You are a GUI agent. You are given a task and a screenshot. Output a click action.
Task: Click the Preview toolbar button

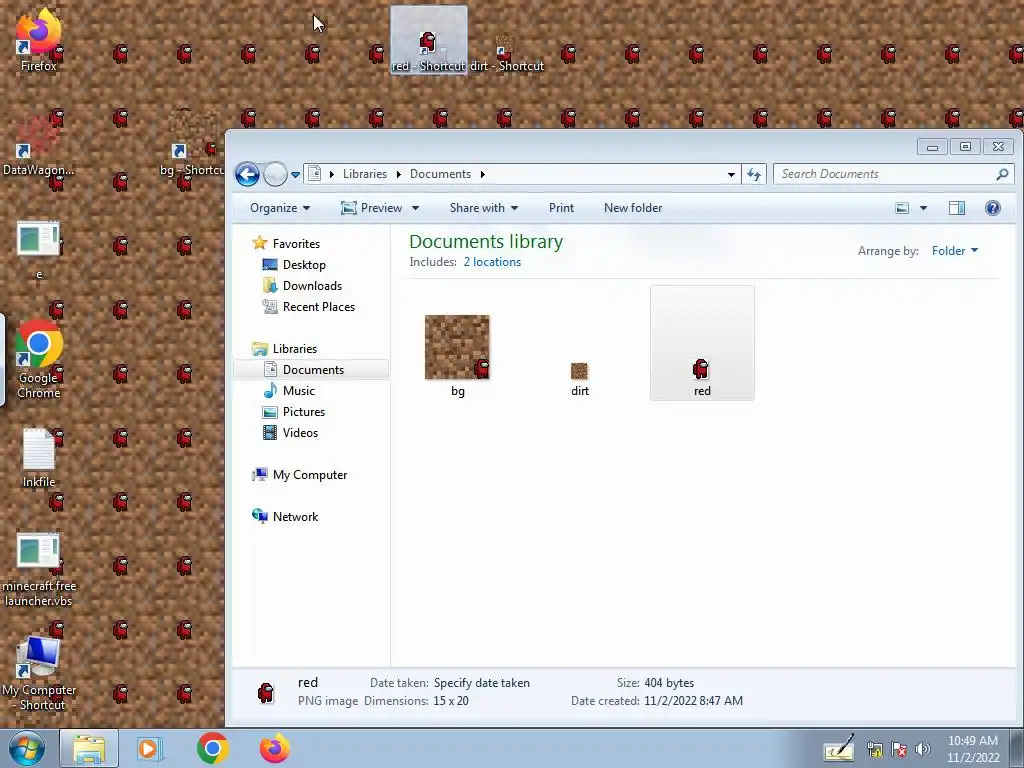(x=372, y=208)
